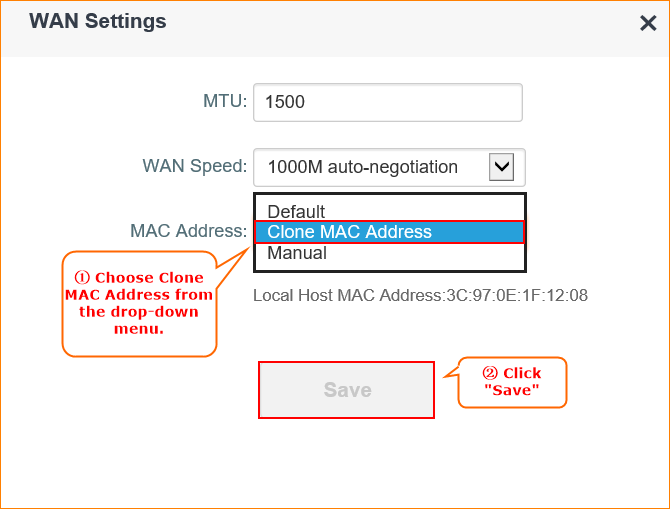This screenshot has width=670, height=509.
Task: Click the circled number one marker
Action: 83,278
